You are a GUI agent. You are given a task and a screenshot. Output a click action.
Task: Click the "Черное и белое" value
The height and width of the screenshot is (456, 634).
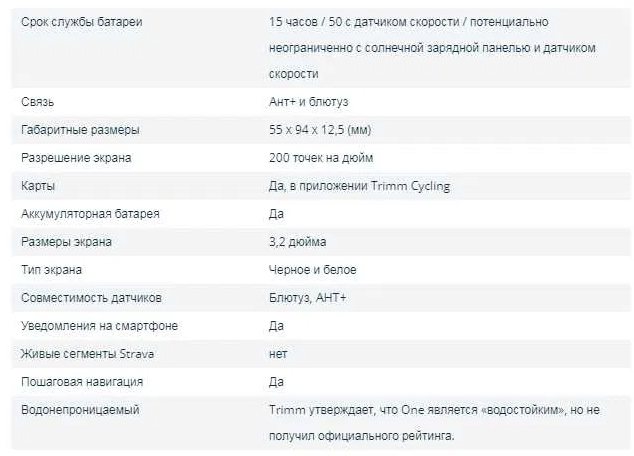point(313,270)
